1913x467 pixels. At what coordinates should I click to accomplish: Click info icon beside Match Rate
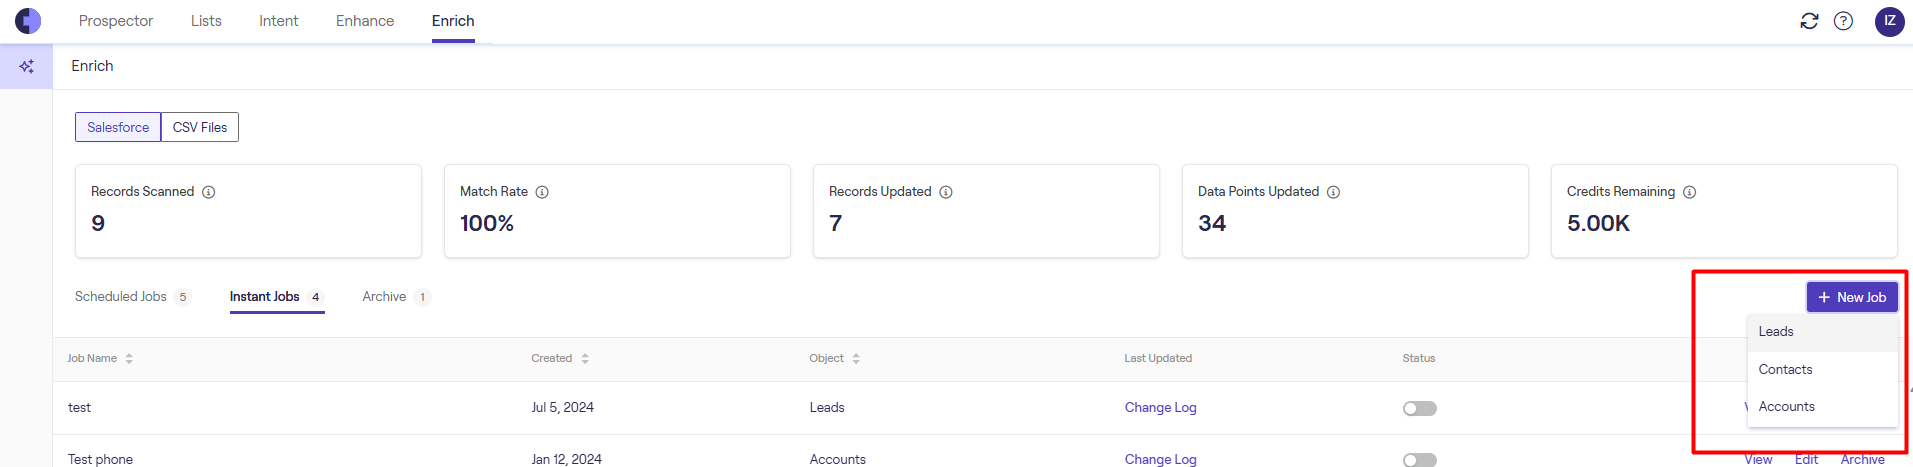click(x=542, y=192)
